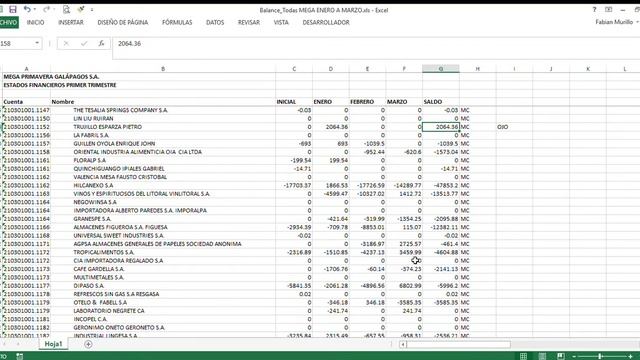Click the zoom slider handle
The height and width of the screenshot is (360, 640).
coord(600,356)
